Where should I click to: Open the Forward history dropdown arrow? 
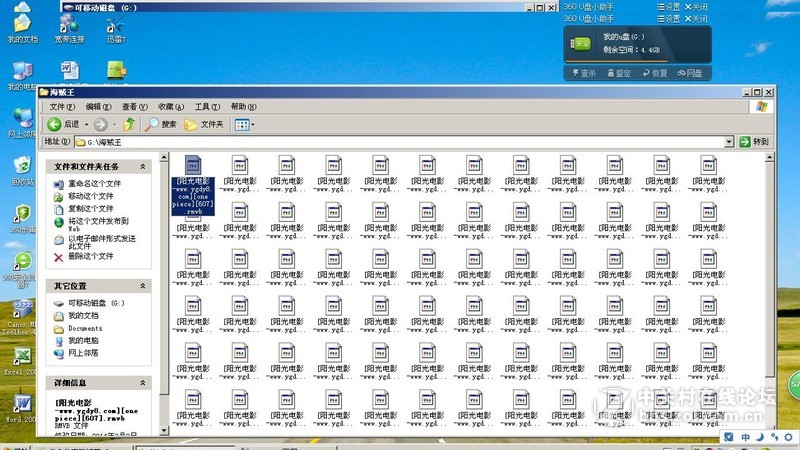(114, 124)
